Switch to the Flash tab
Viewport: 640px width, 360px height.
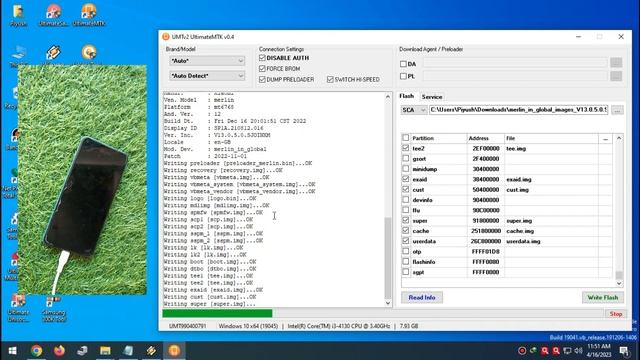tap(407, 96)
